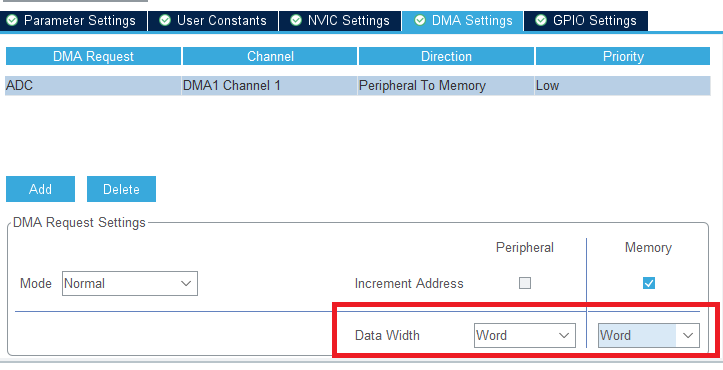Image resolution: width=723 pixels, height=370 pixels.
Task: Click the User Constants green check icon
Action: click(165, 21)
